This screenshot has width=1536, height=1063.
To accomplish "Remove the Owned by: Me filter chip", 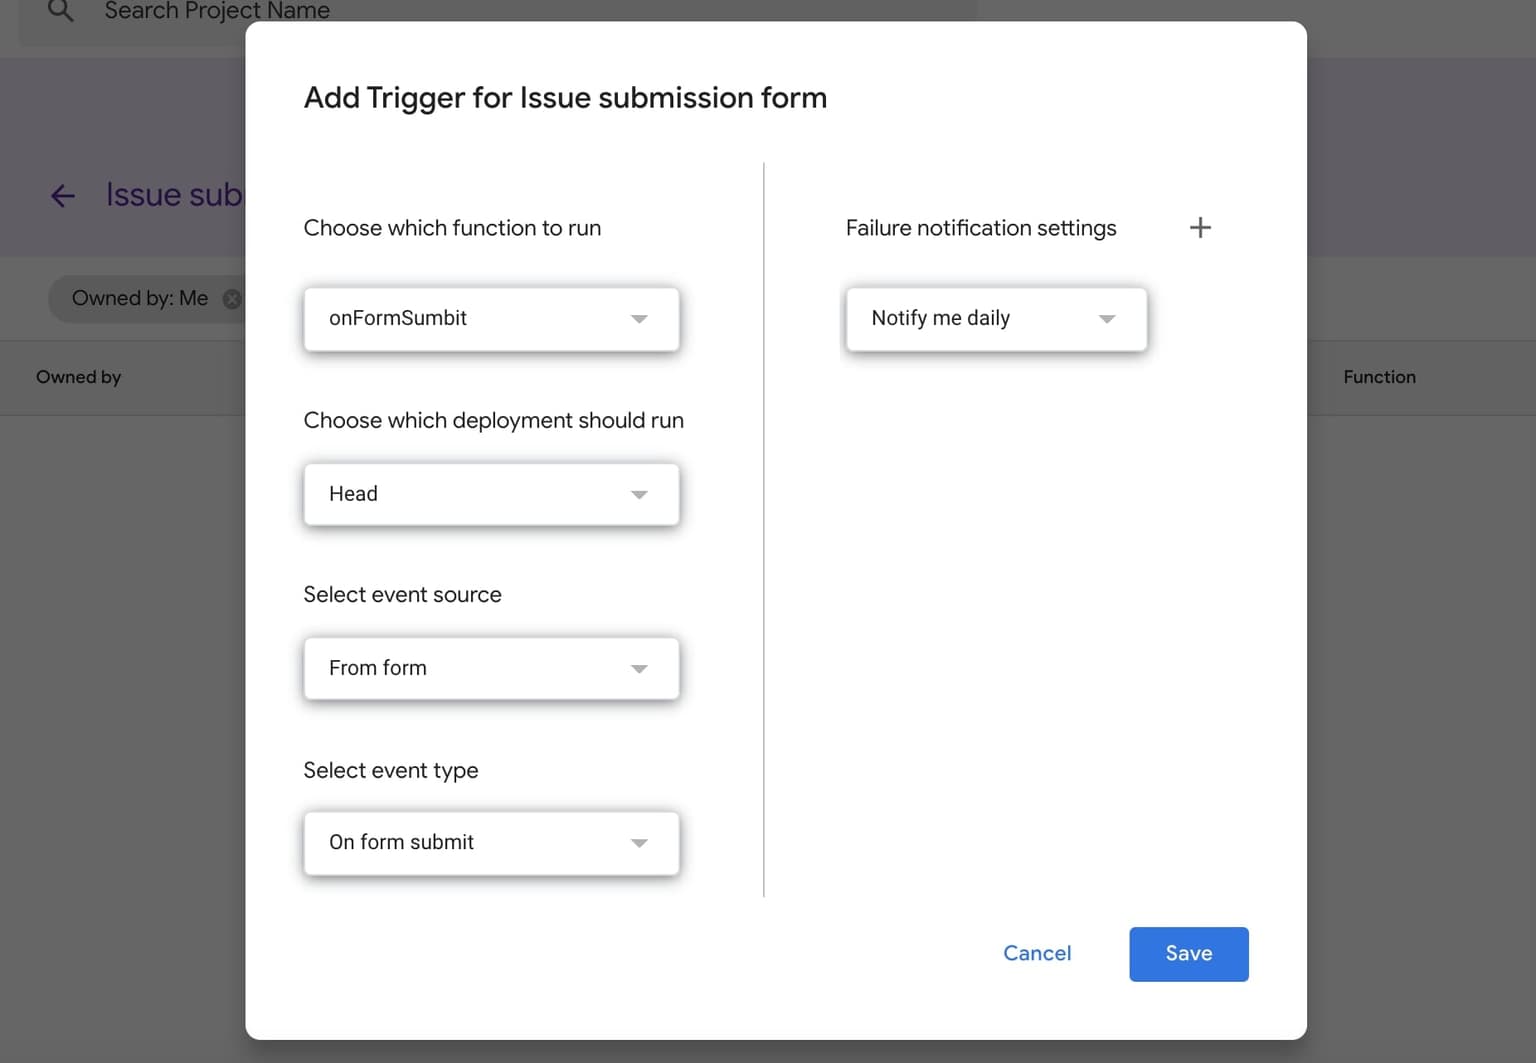I will [232, 299].
